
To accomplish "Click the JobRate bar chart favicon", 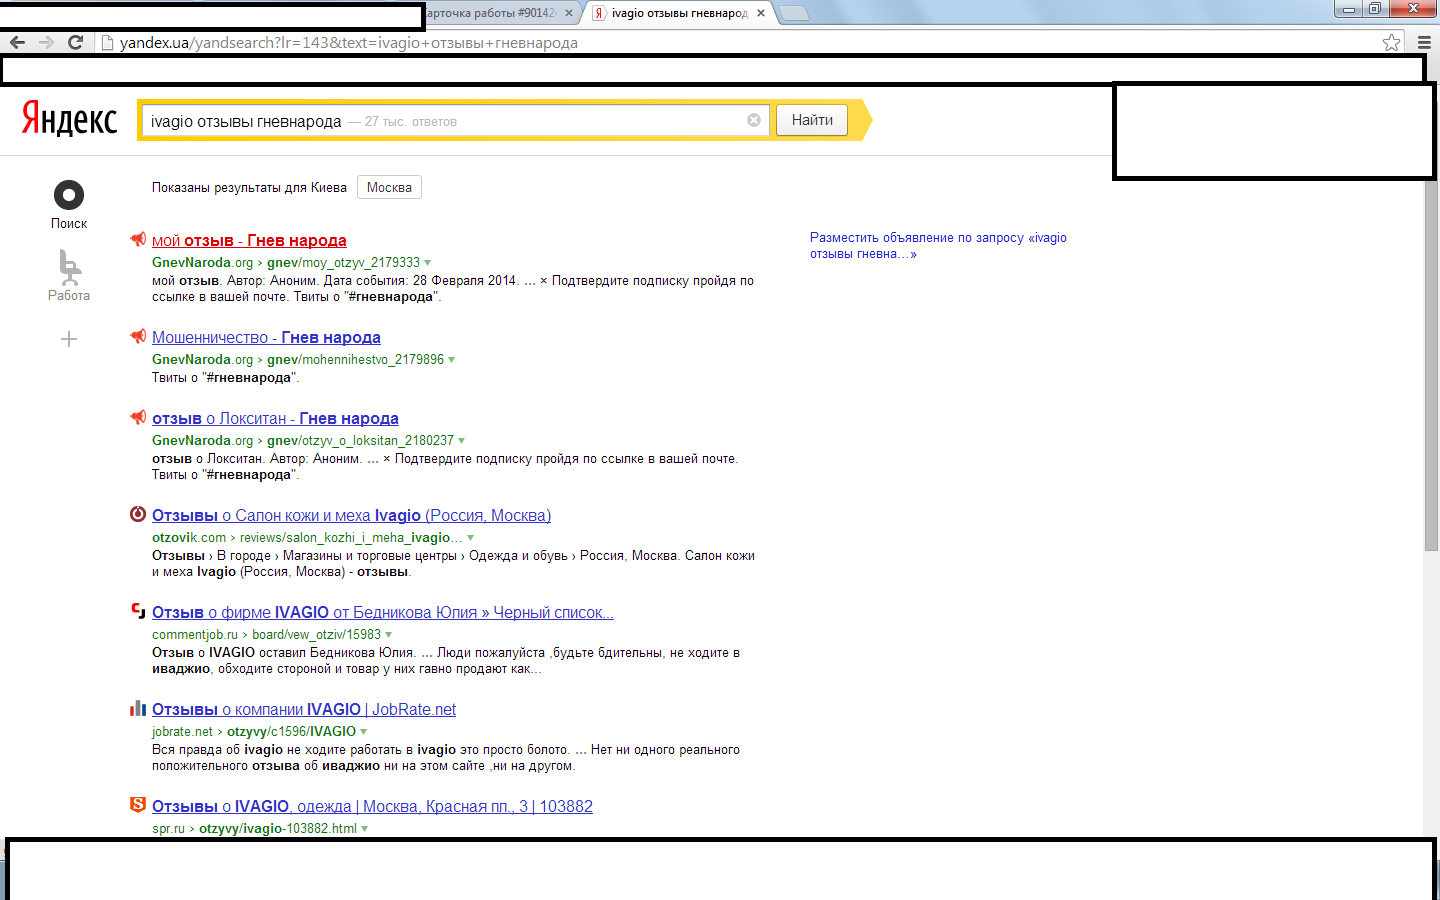I will pos(138,708).
